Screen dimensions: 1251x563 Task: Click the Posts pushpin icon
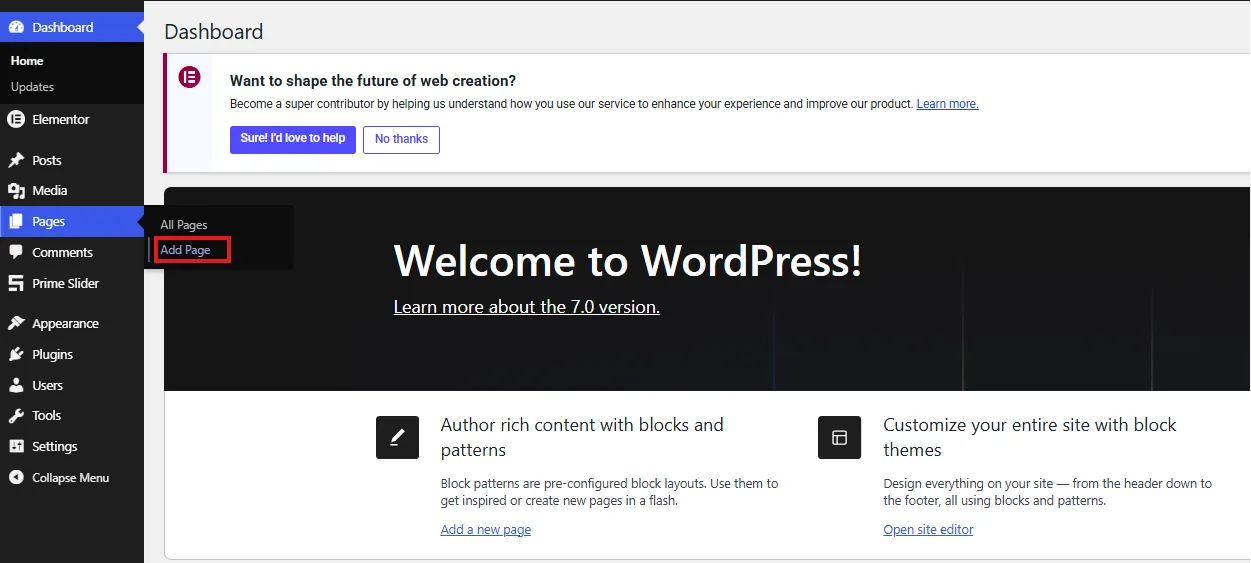pyautogui.click(x=16, y=160)
